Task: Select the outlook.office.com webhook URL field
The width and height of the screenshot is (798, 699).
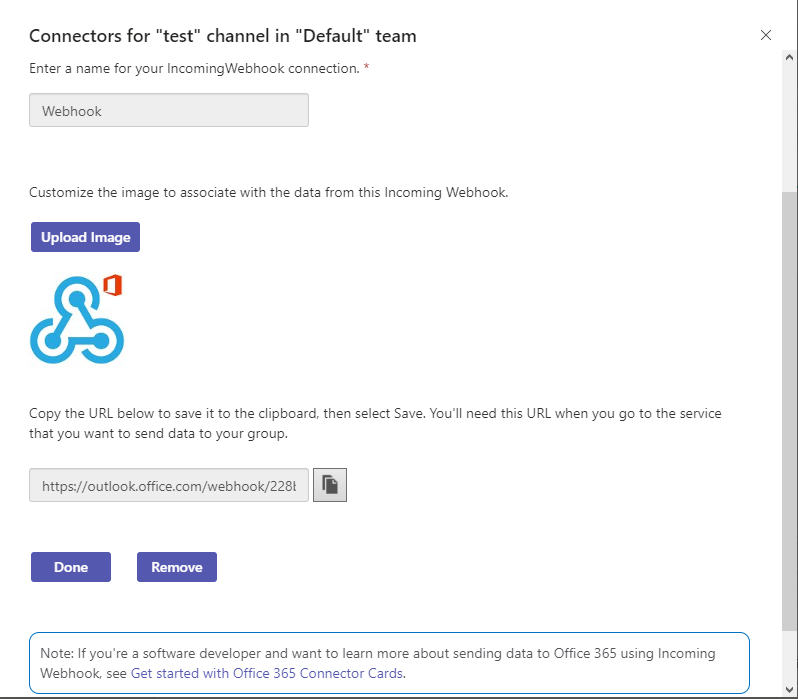Action: [169, 486]
